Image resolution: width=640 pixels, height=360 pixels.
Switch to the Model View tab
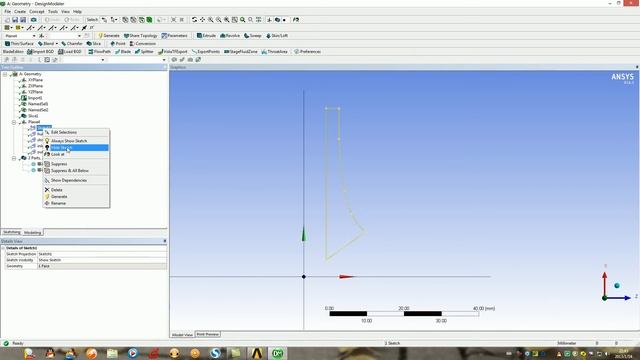[x=182, y=335]
